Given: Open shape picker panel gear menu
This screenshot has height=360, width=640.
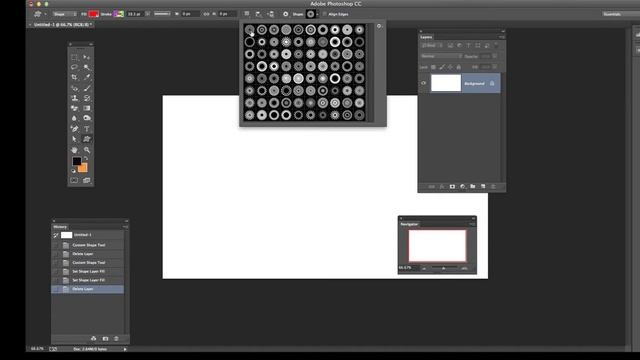Looking at the screenshot, I should tap(379, 26).
